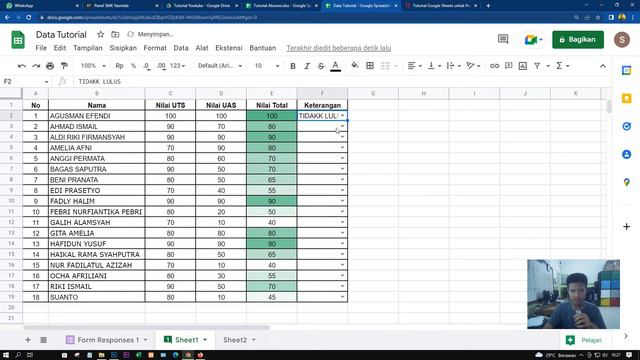The width and height of the screenshot is (640, 360).
Task: Open the Format menu
Action: 155,48
